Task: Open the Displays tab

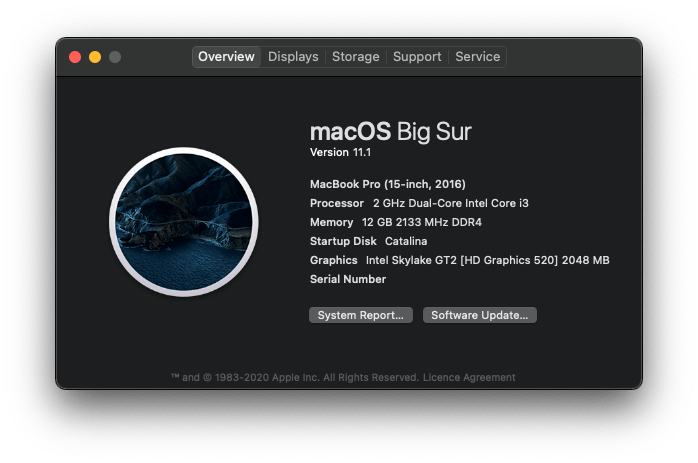Action: click(293, 57)
